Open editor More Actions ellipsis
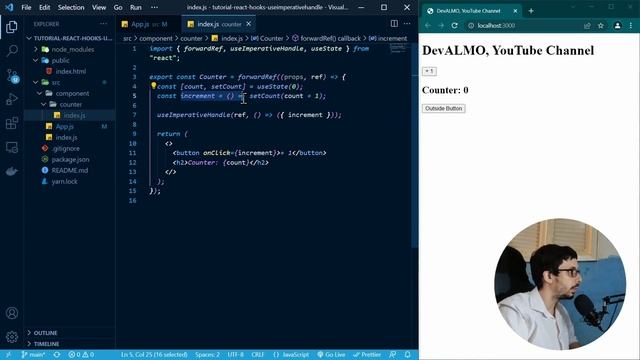640x360 pixels. pyautogui.click(x=407, y=24)
